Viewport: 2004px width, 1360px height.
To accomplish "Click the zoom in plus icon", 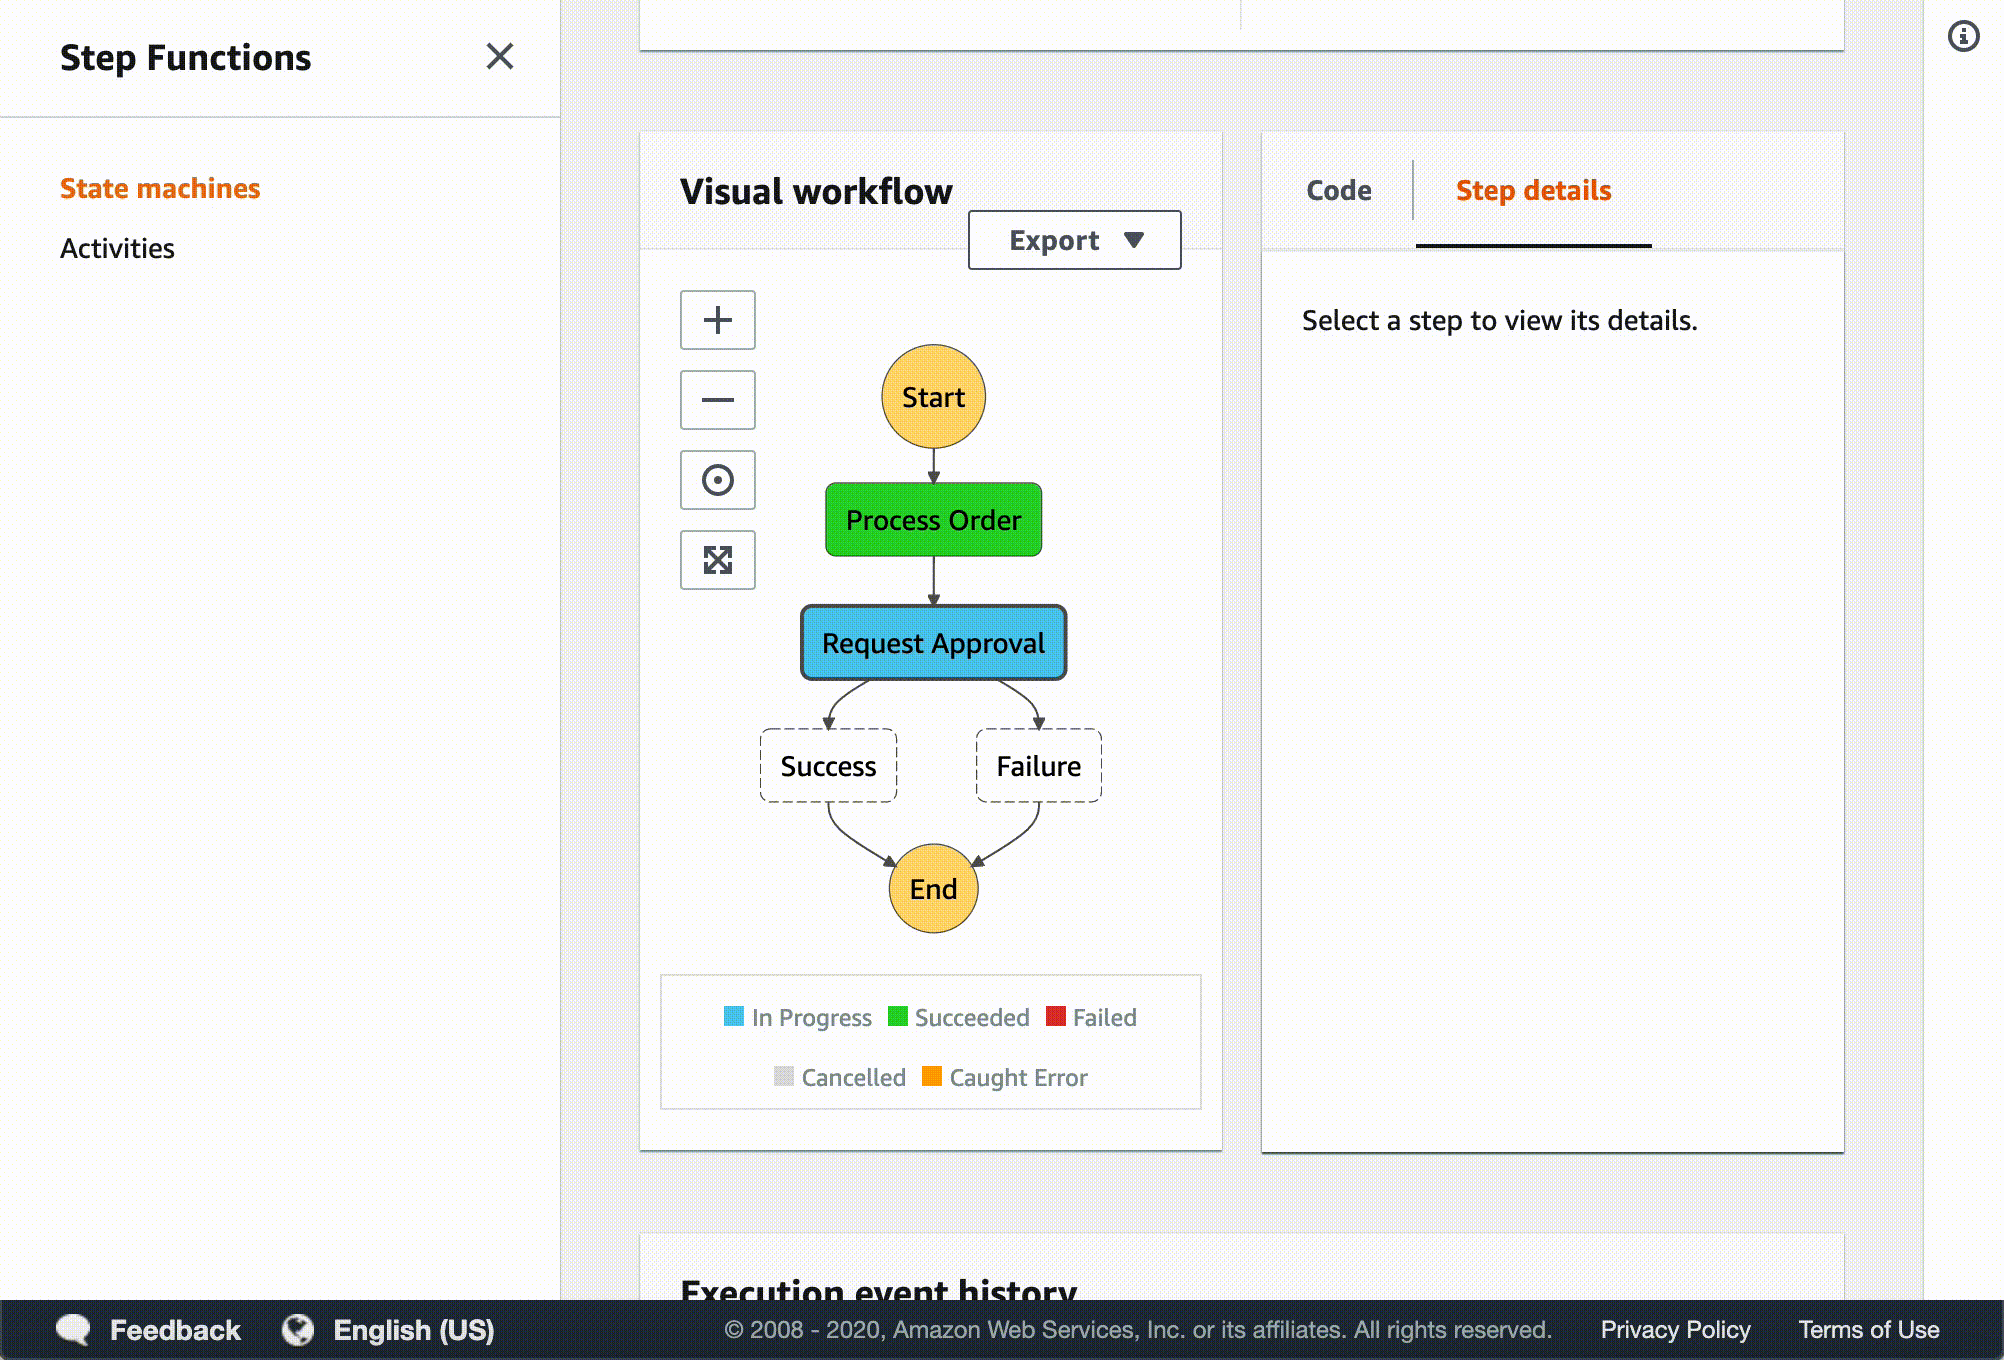I will click(717, 320).
